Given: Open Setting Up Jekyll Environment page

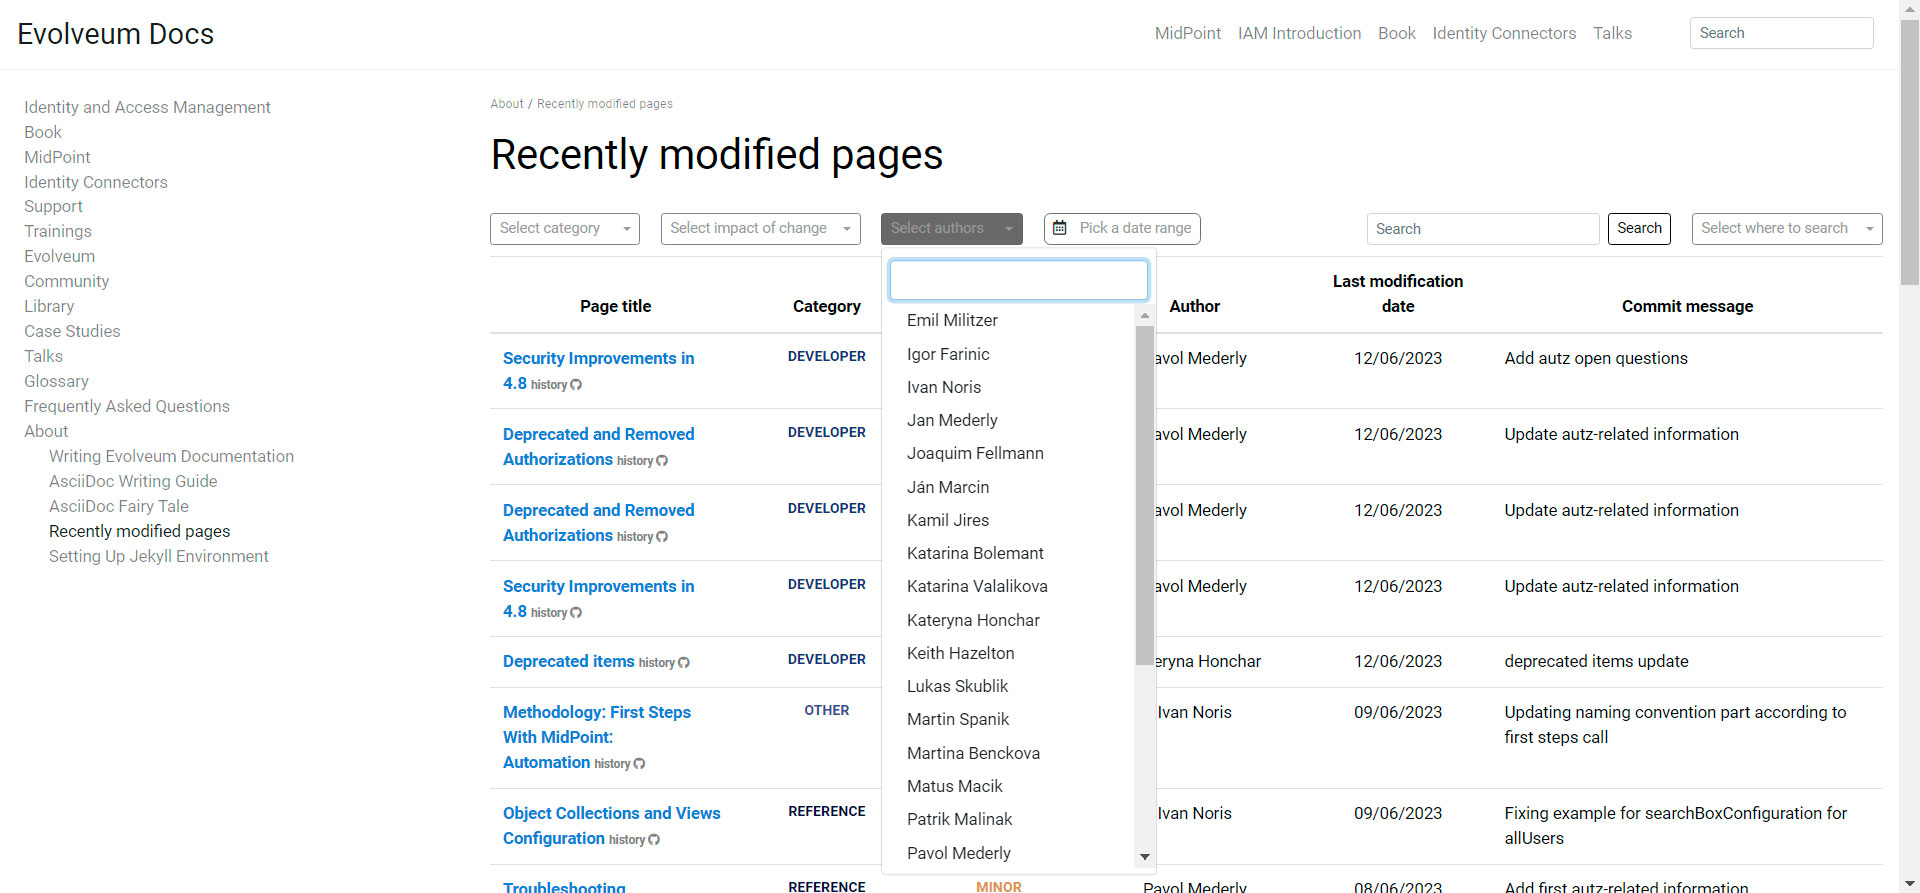Looking at the screenshot, I should (159, 556).
